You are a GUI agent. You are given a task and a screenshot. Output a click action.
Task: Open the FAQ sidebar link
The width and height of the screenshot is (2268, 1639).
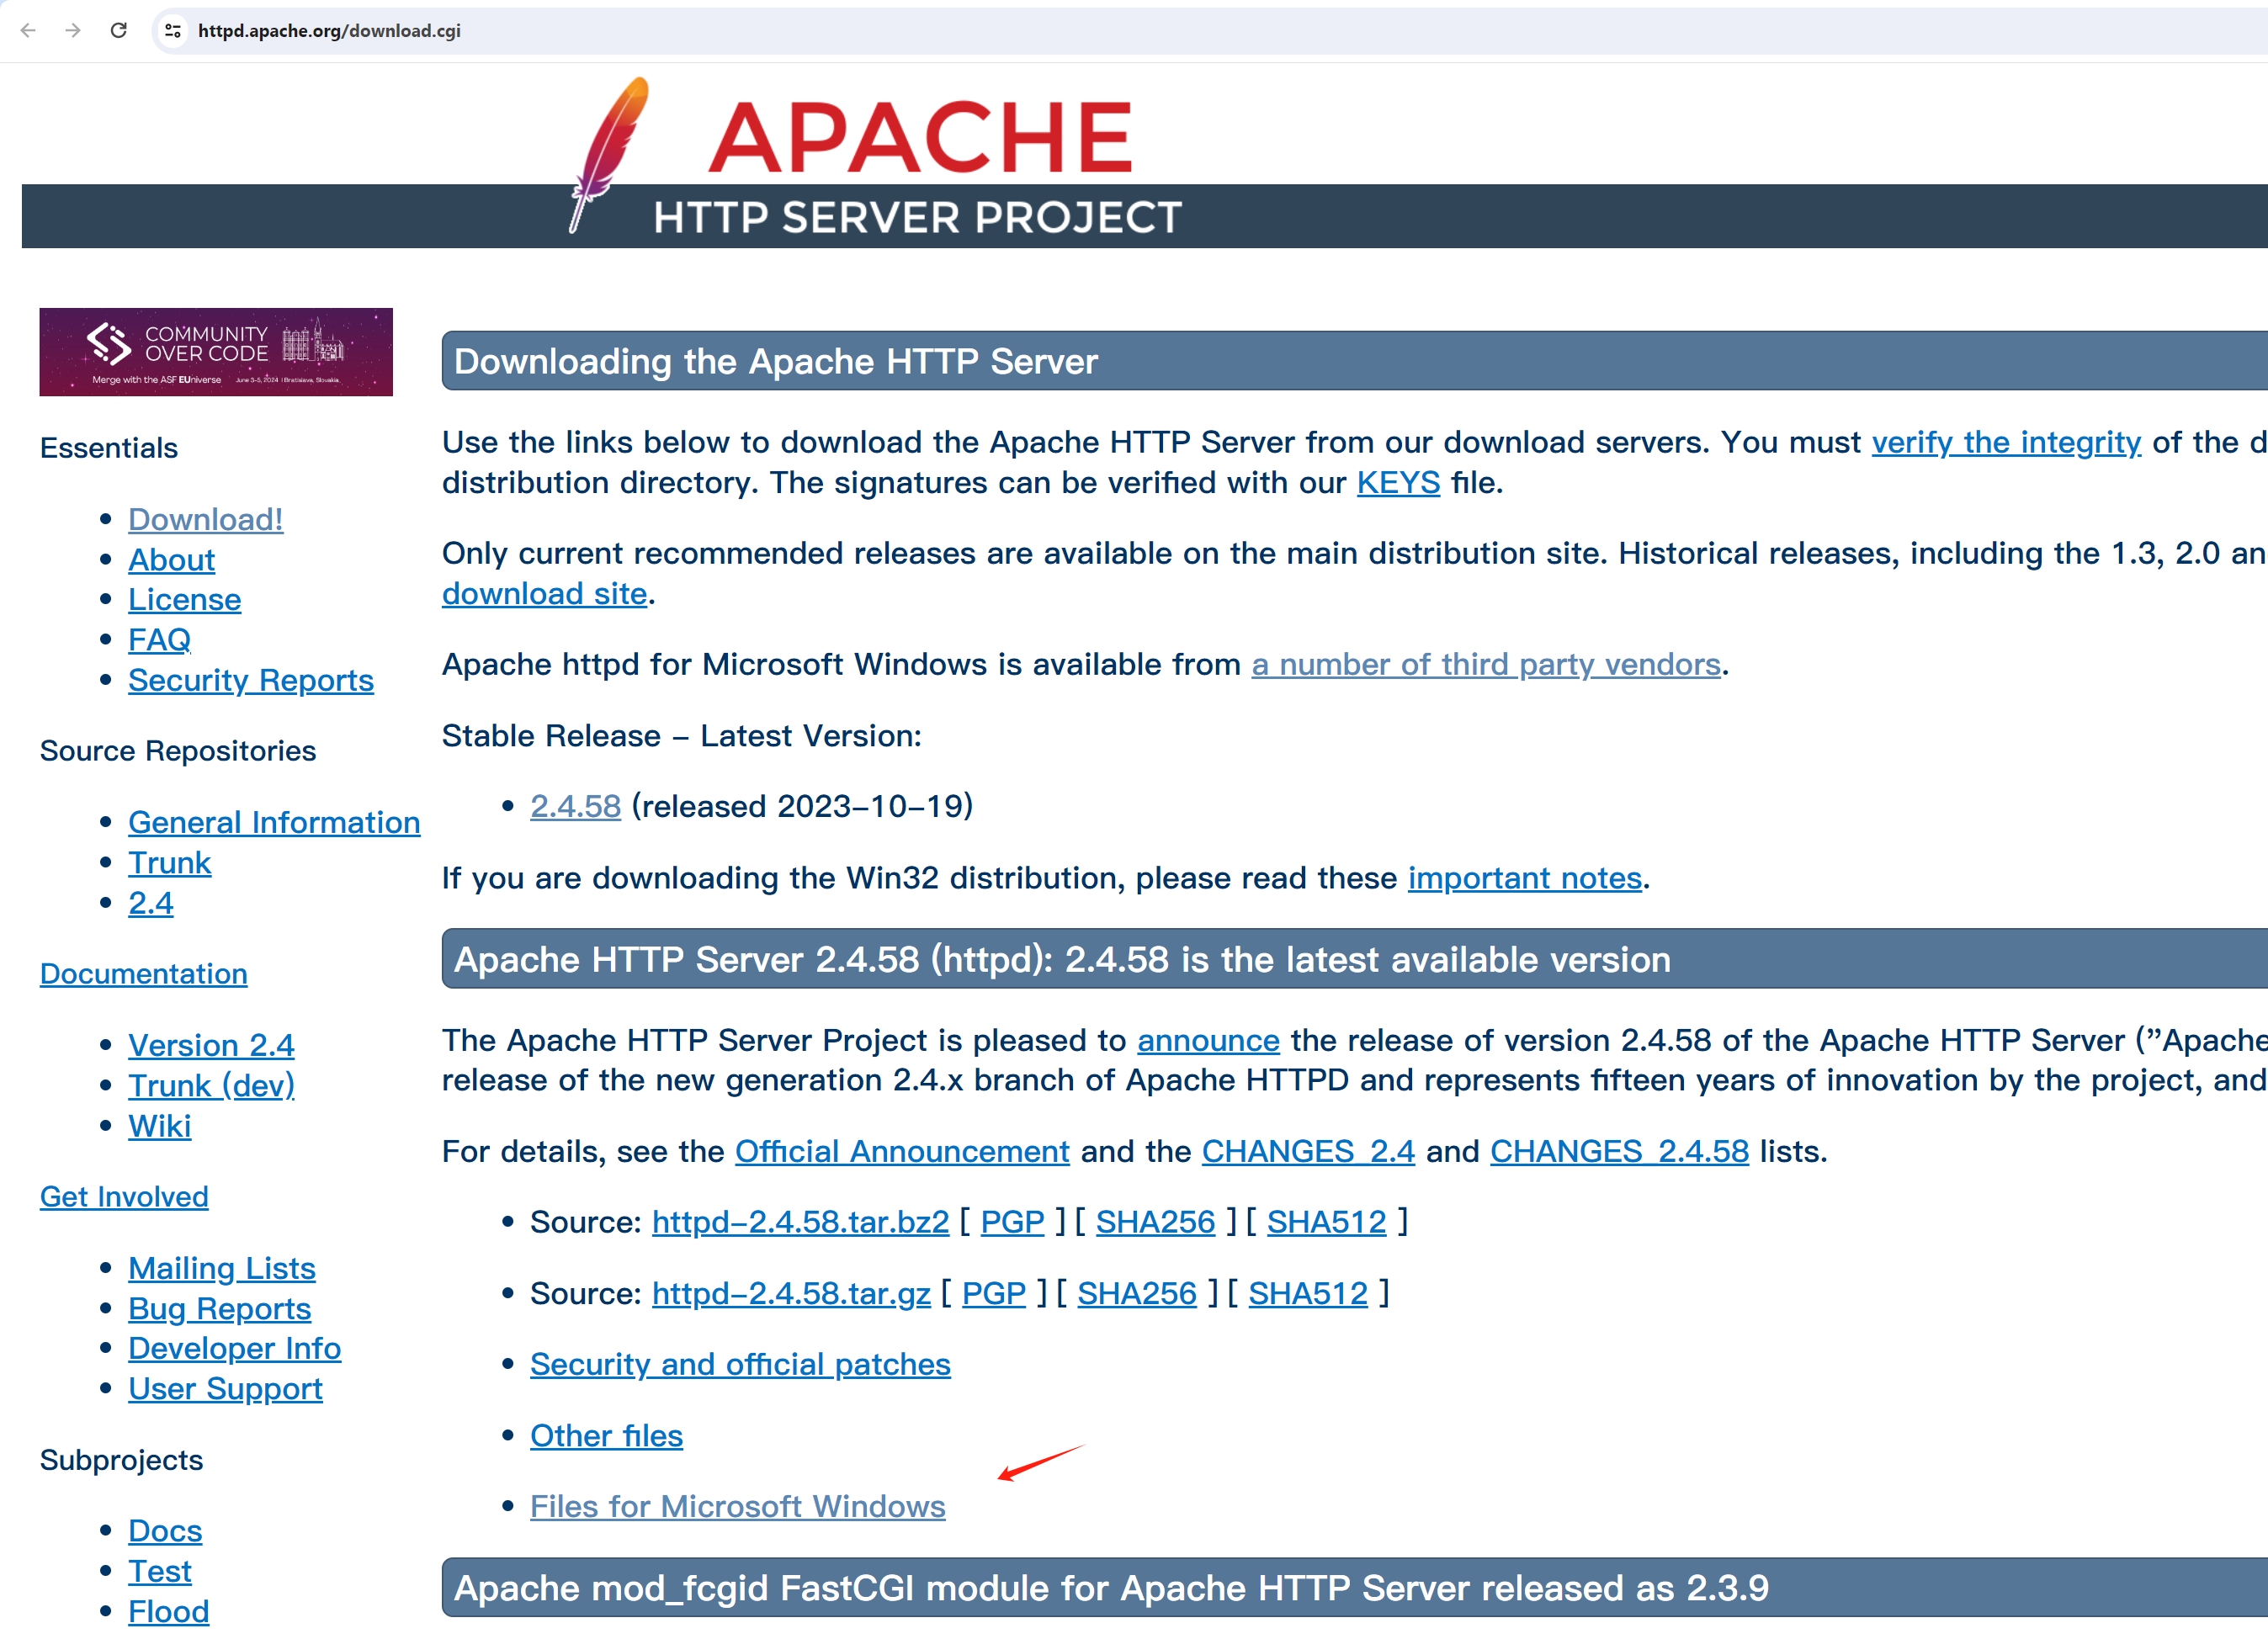159,640
